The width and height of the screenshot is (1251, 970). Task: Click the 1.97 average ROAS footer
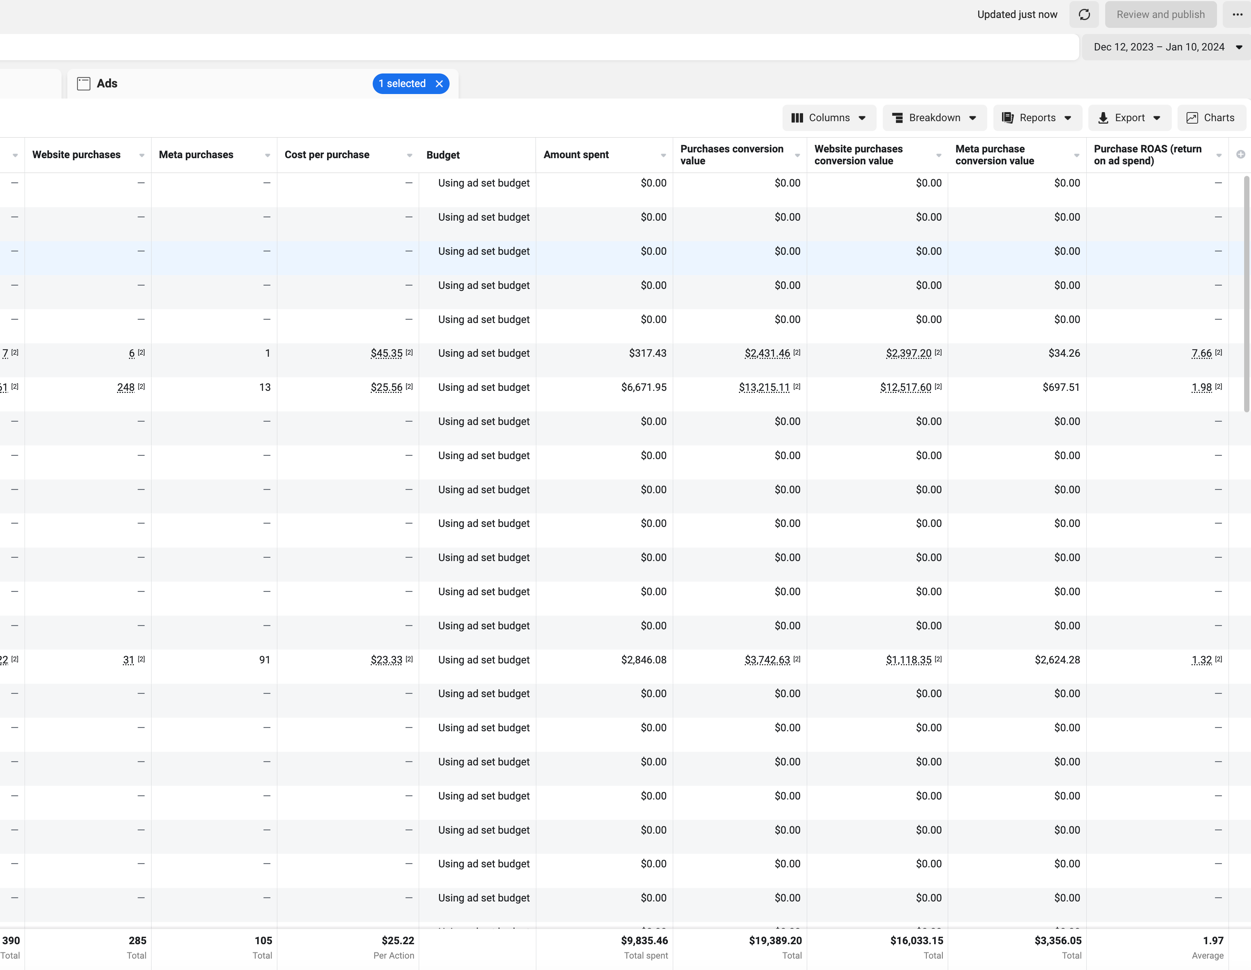coord(1213,941)
